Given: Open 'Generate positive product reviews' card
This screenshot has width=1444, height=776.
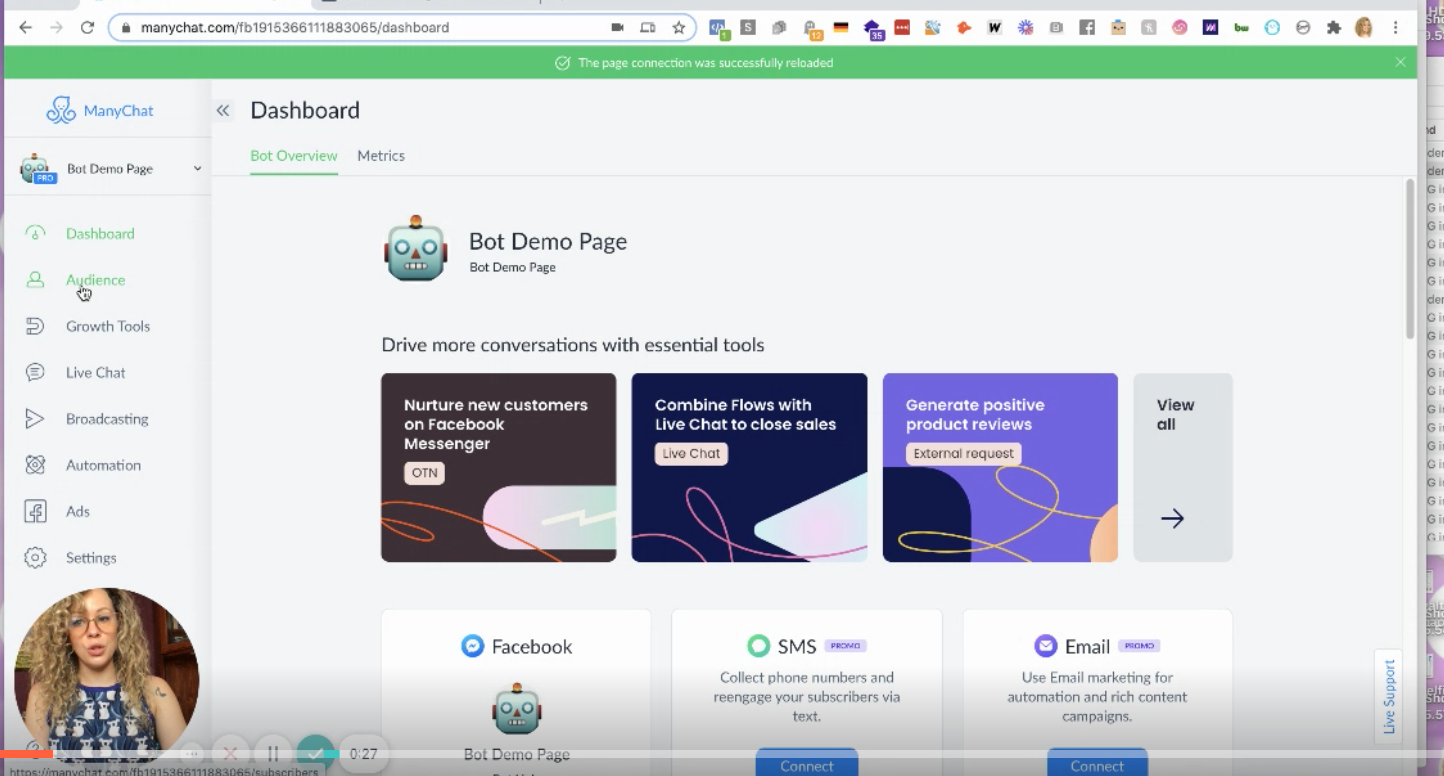Looking at the screenshot, I should [1000, 467].
